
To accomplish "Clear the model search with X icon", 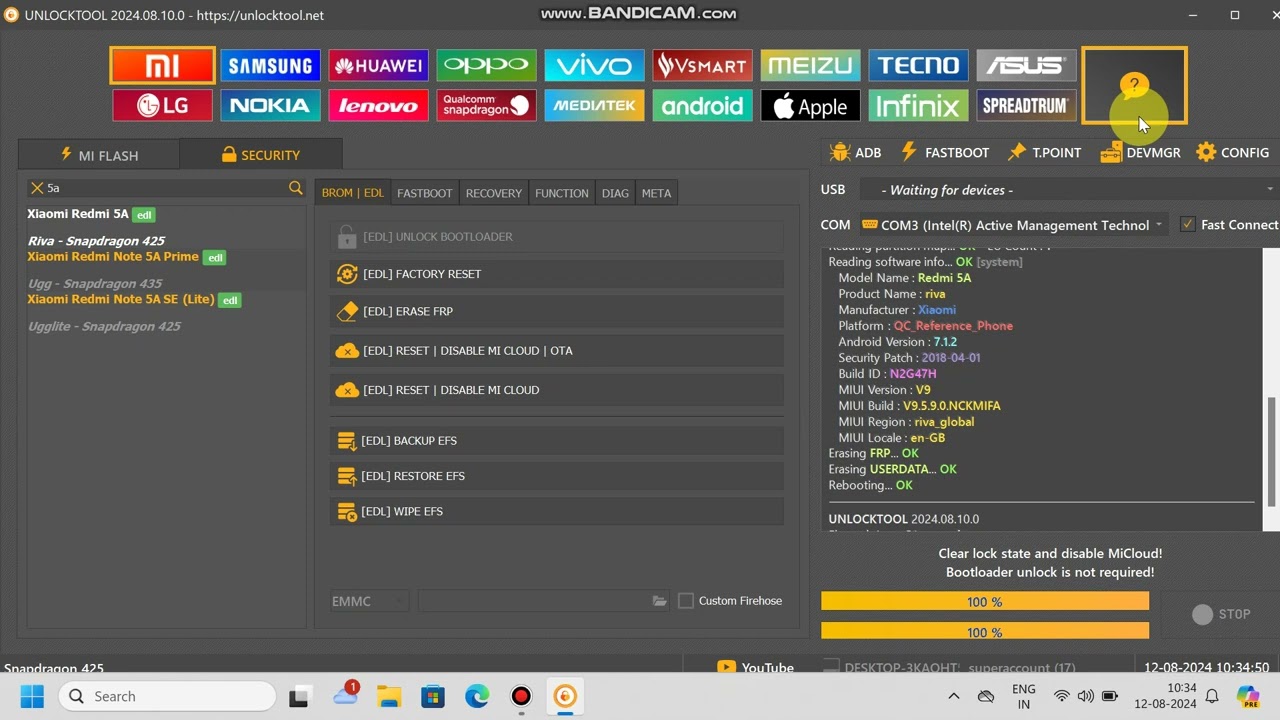I will pyautogui.click(x=37, y=188).
